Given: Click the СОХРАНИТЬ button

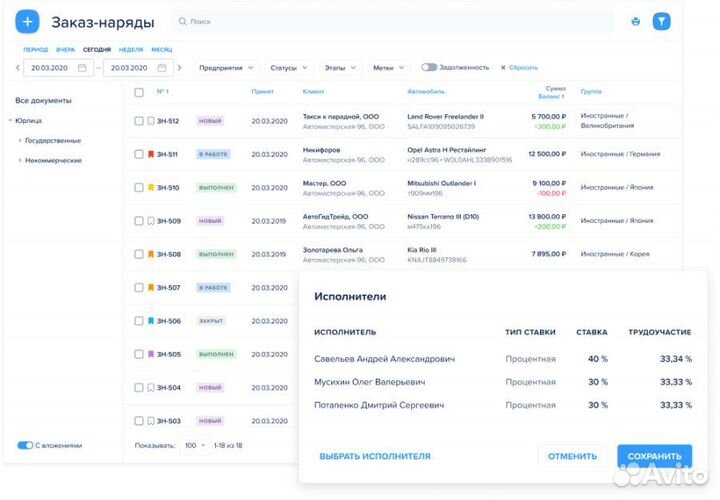Looking at the screenshot, I should pos(654,456).
